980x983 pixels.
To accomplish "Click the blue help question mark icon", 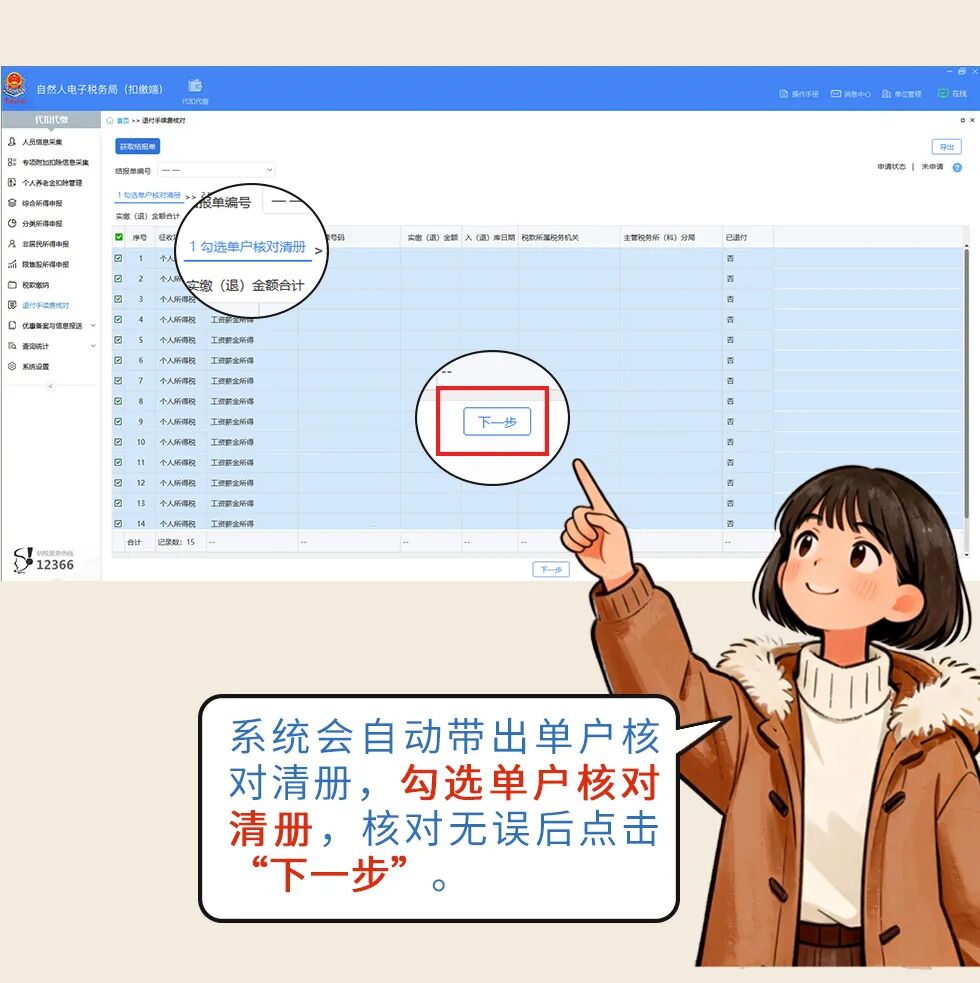I will pyautogui.click(x=957, y=167).
